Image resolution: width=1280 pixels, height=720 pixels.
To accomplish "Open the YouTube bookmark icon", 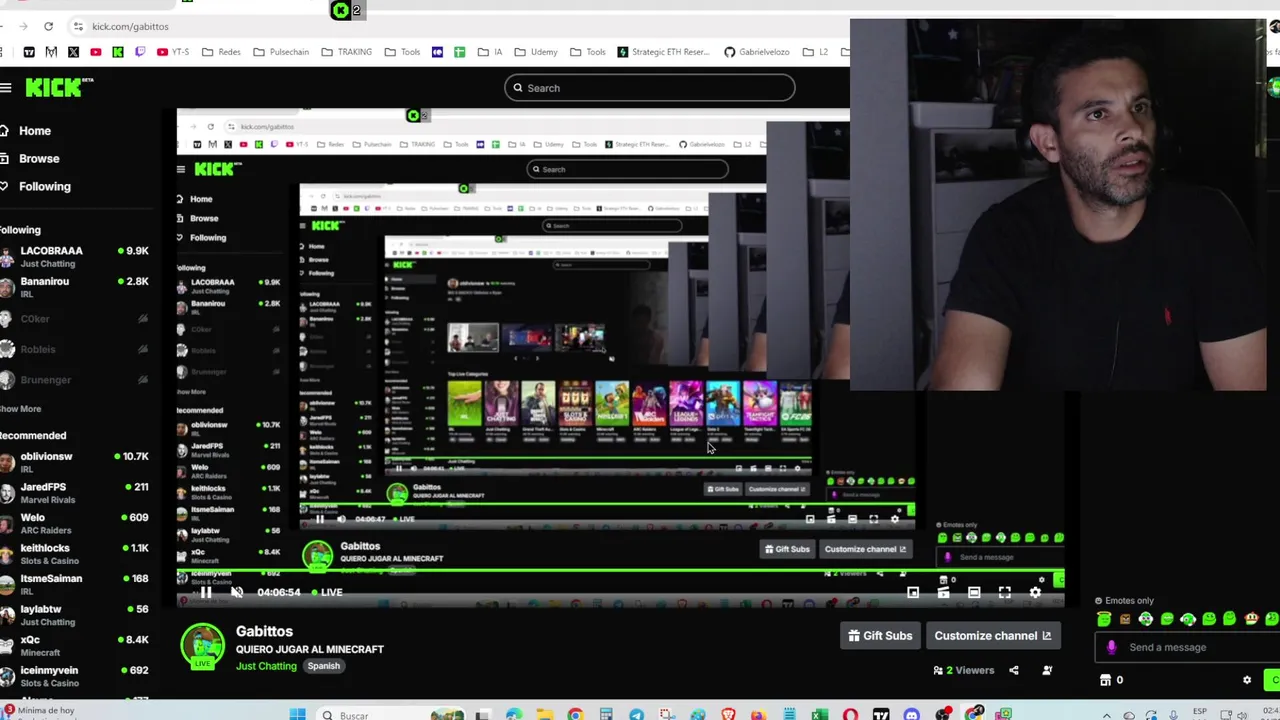I will 96,52.
